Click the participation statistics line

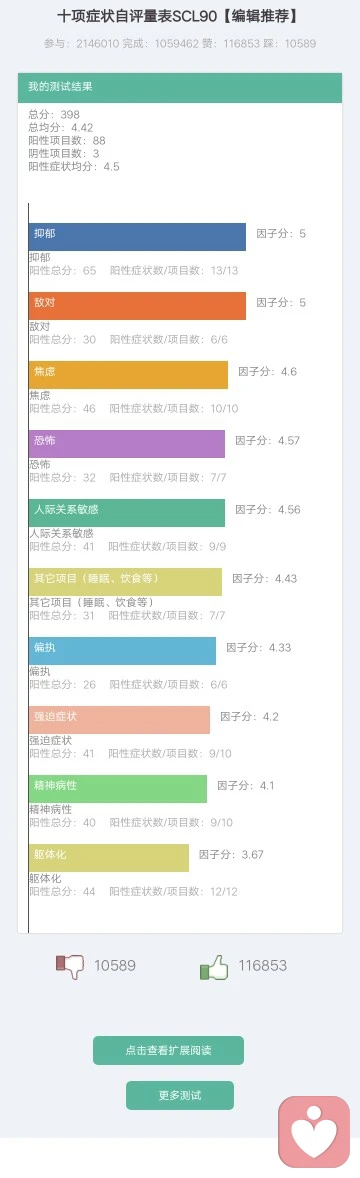point(180,44)
